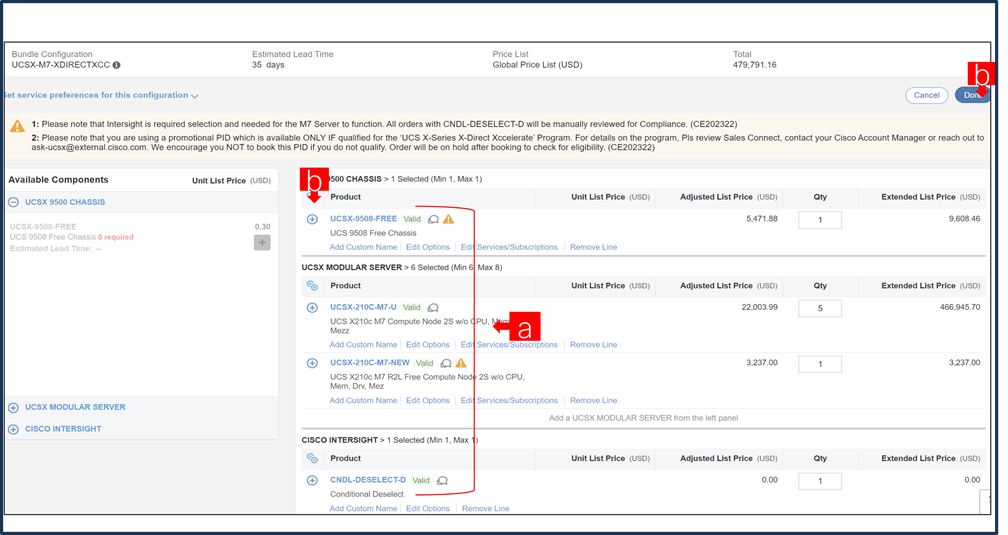Click the Qty field for UCSX-210C-M7-NEW
This screenshot has height=535, width=1008.
pos(820,364)
